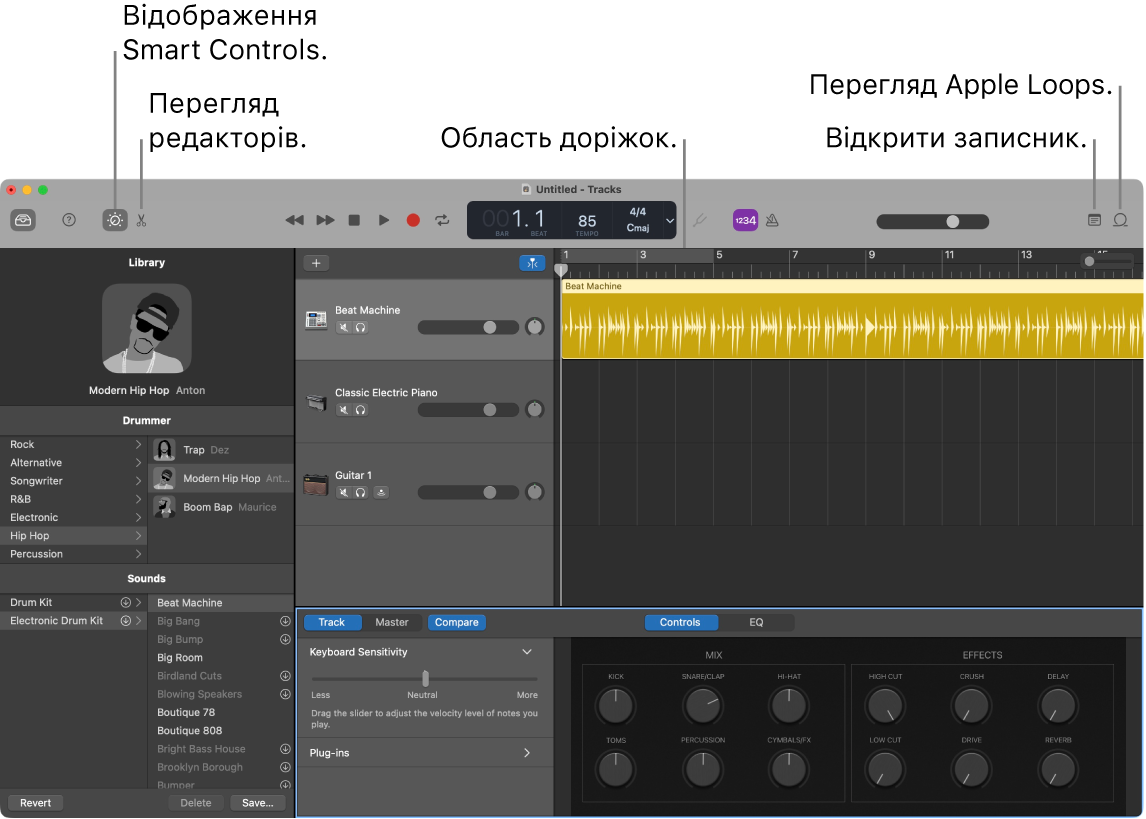Switch to the Controls tab
The width and height of the screenshot is (1146, 819).
[x=680, y=622]
